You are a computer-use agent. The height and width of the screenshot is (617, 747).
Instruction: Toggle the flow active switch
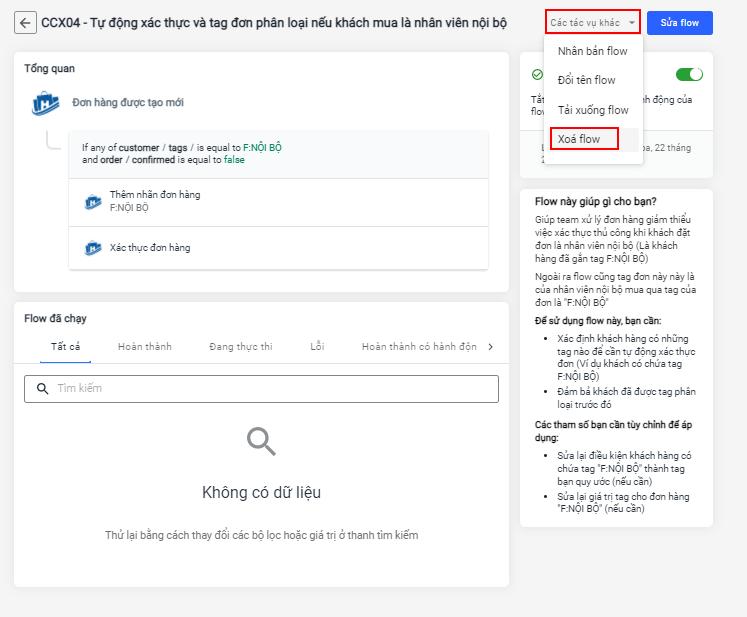(689, 74)
